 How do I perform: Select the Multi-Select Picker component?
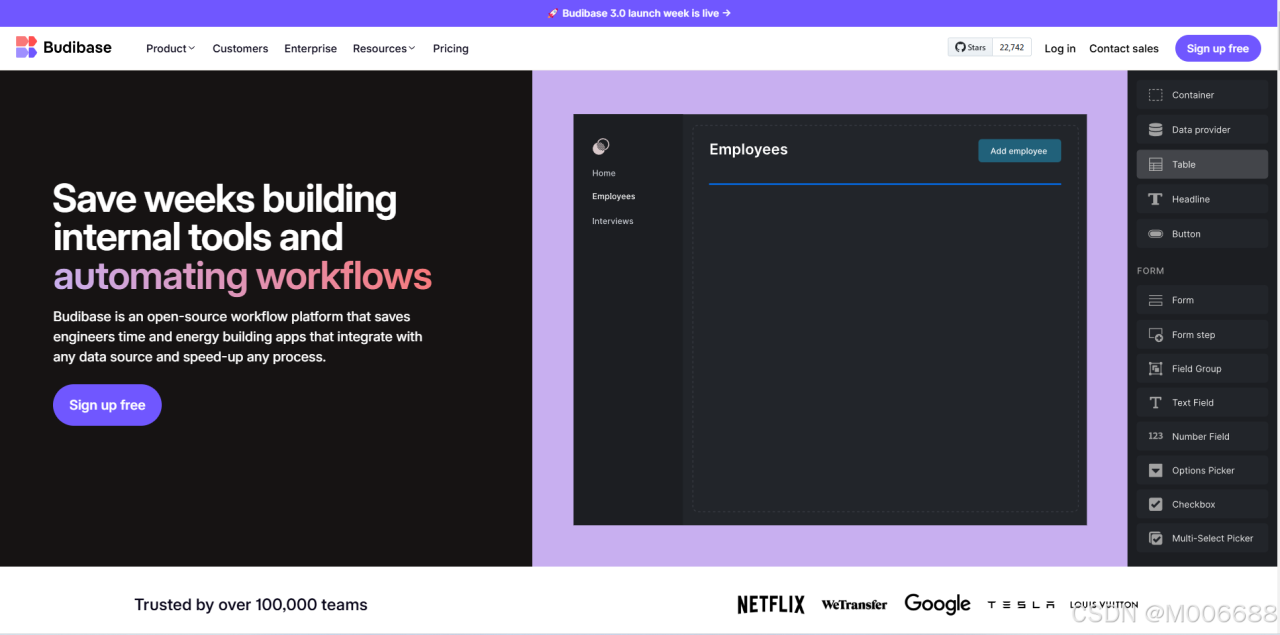pos(1202,538)
